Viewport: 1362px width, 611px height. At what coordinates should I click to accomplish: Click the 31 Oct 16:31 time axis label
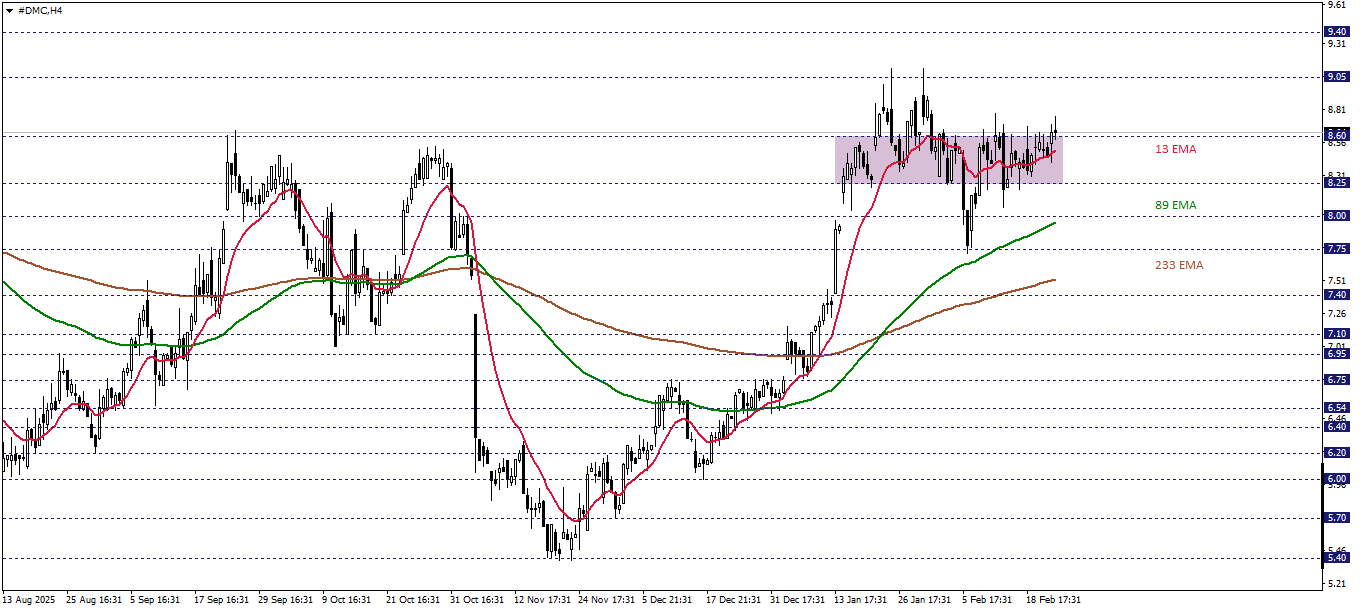click(479, 600)
